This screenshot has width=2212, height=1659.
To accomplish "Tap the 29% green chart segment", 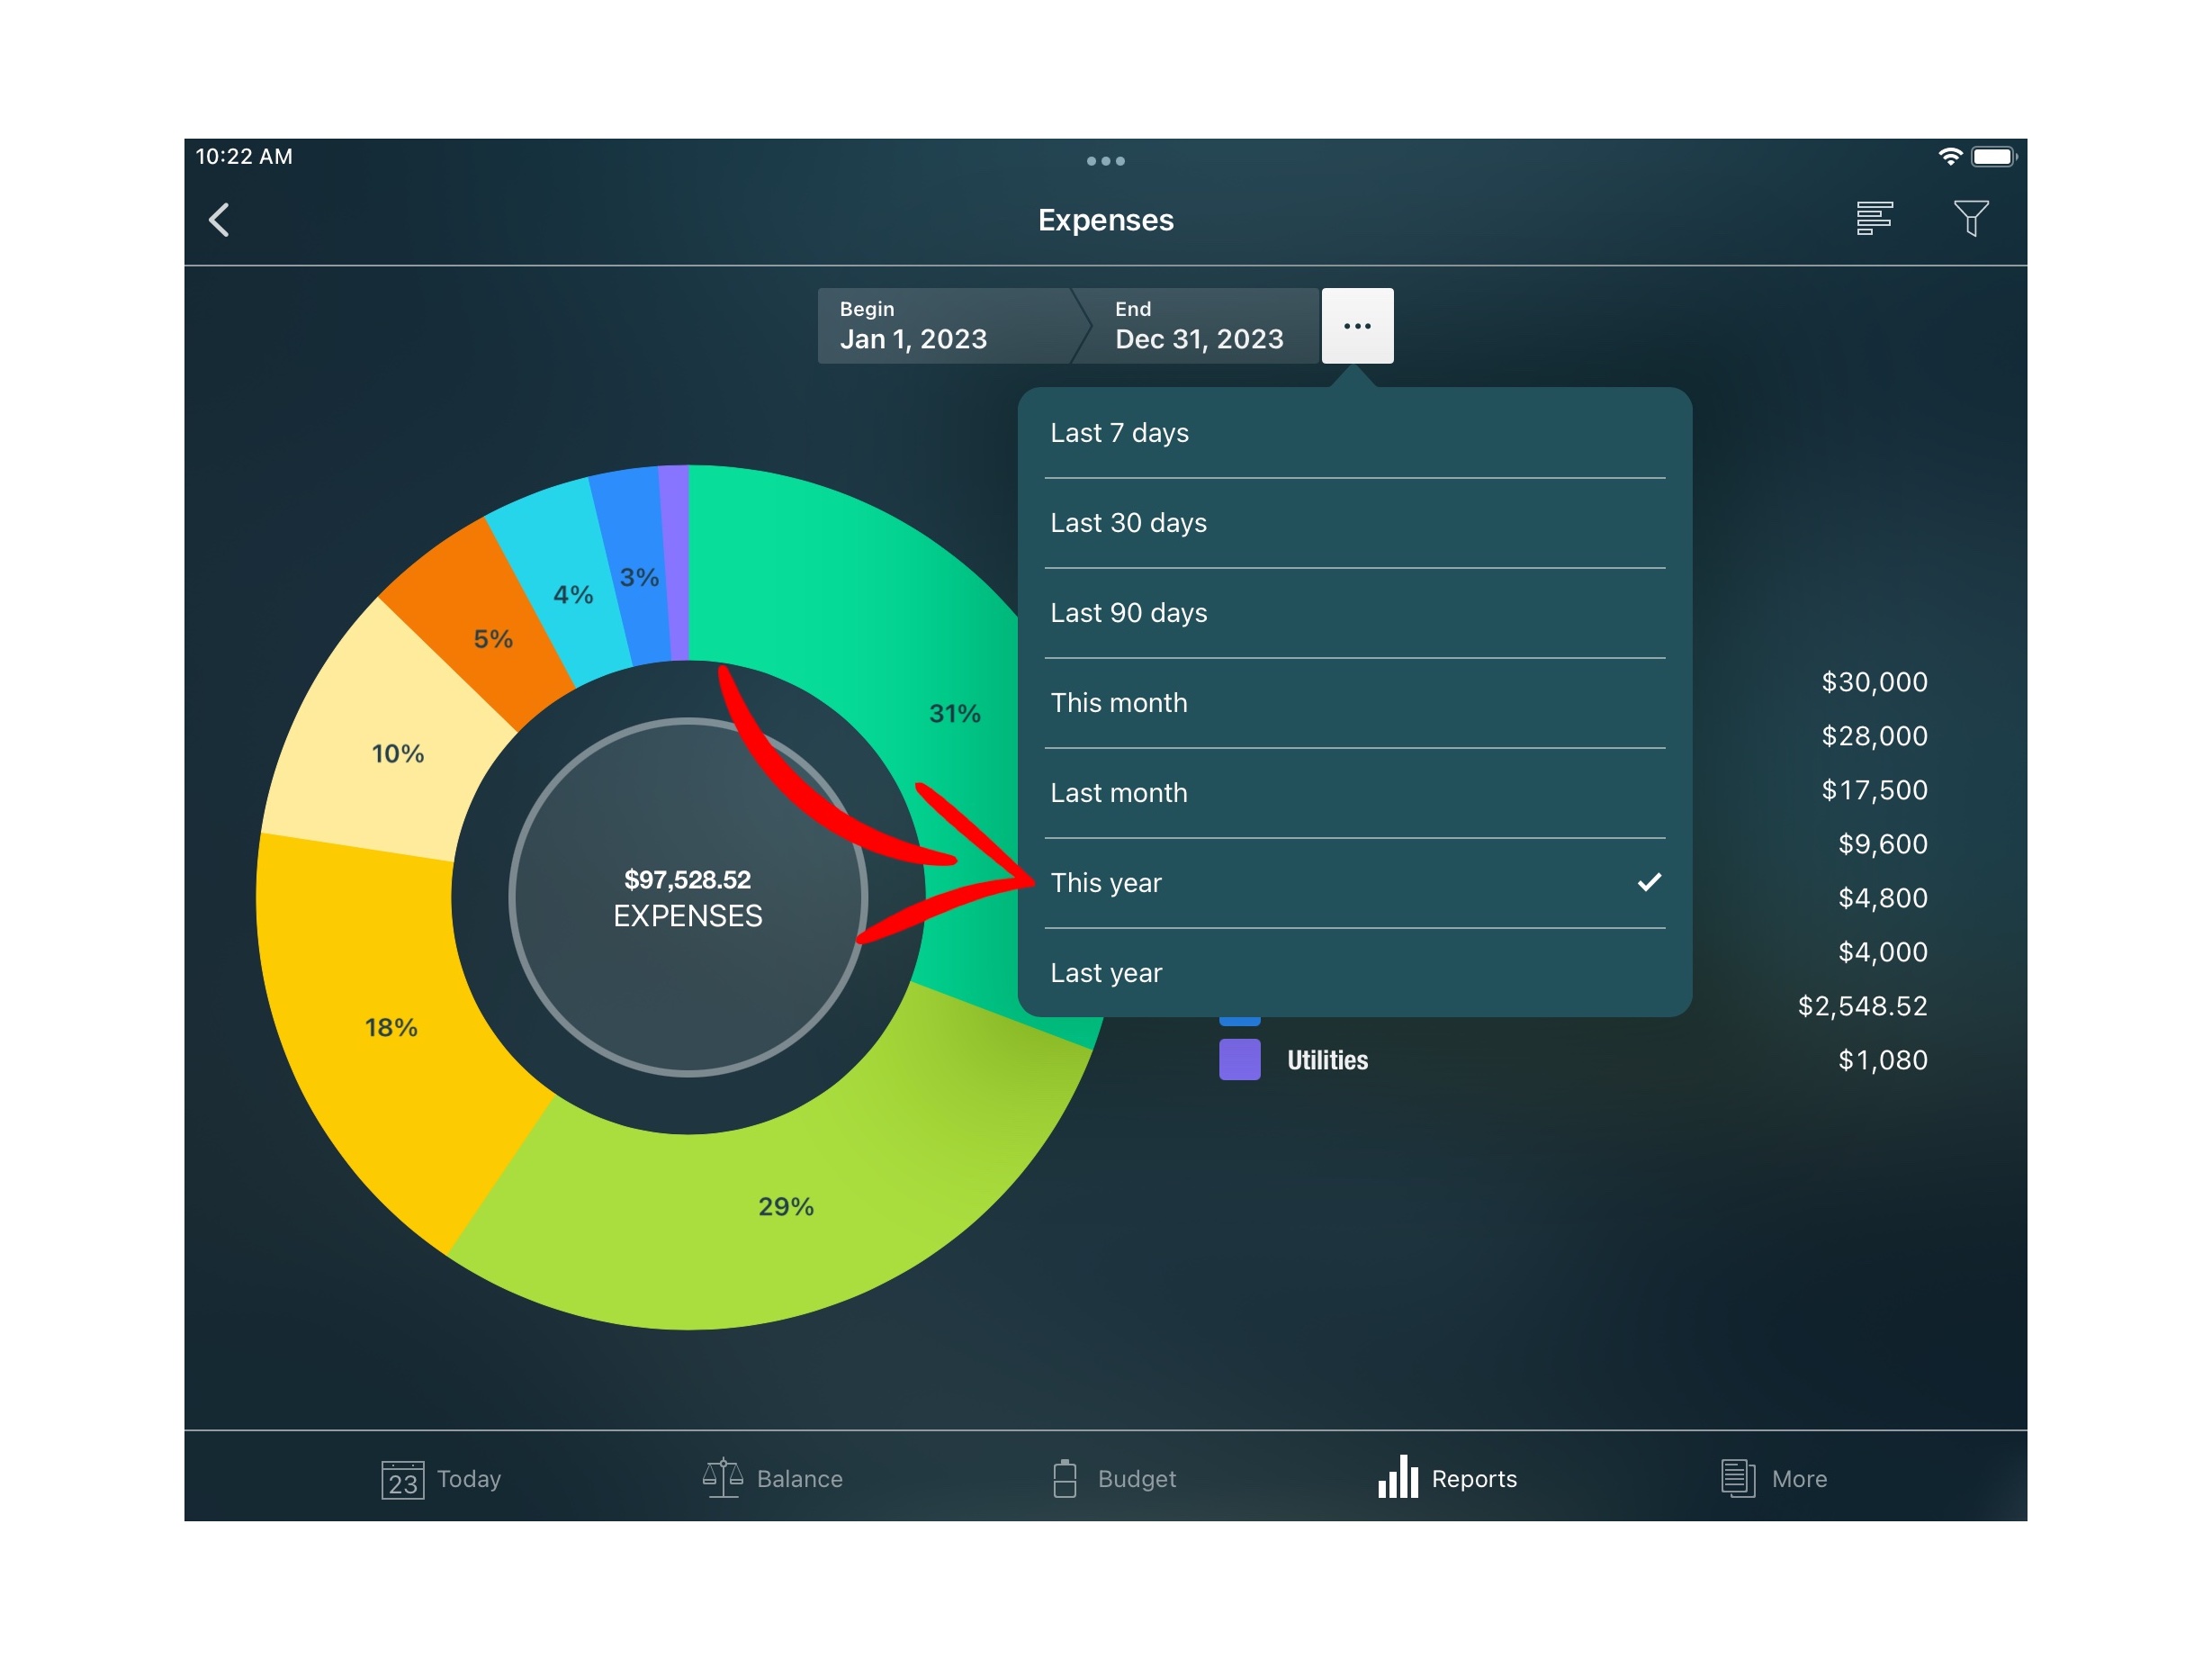I will pyautogui.click(x=786, y=1207).
